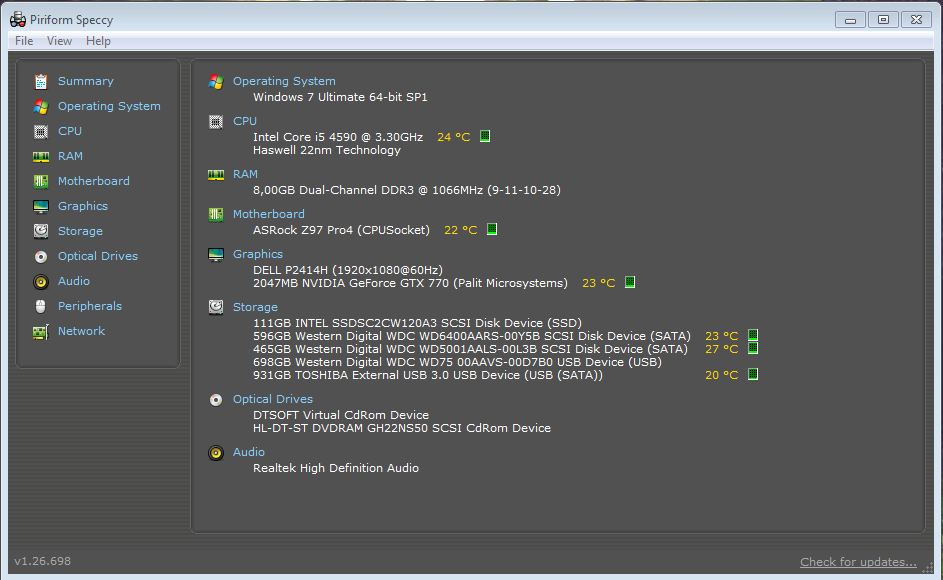Click the HL-DT-ST DVDRAM GH22NS50 line
The width and height of the screenshot is (943, 580).
402,428
